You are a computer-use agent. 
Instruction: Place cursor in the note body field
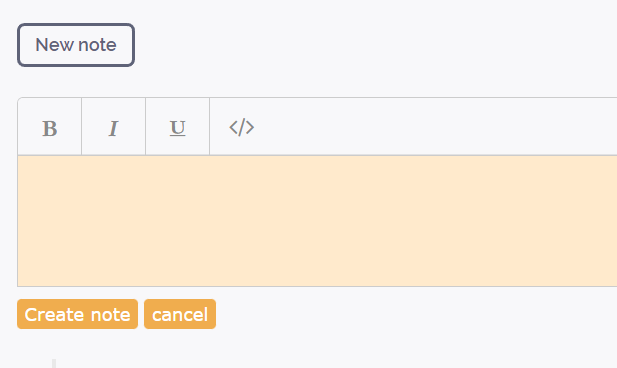pos(317,221)
